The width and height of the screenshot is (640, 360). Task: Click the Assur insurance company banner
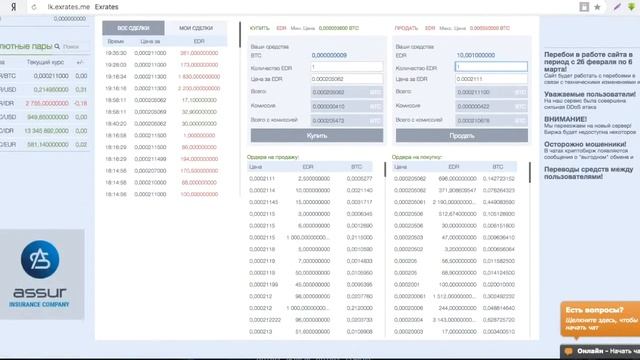pos(42,274)
